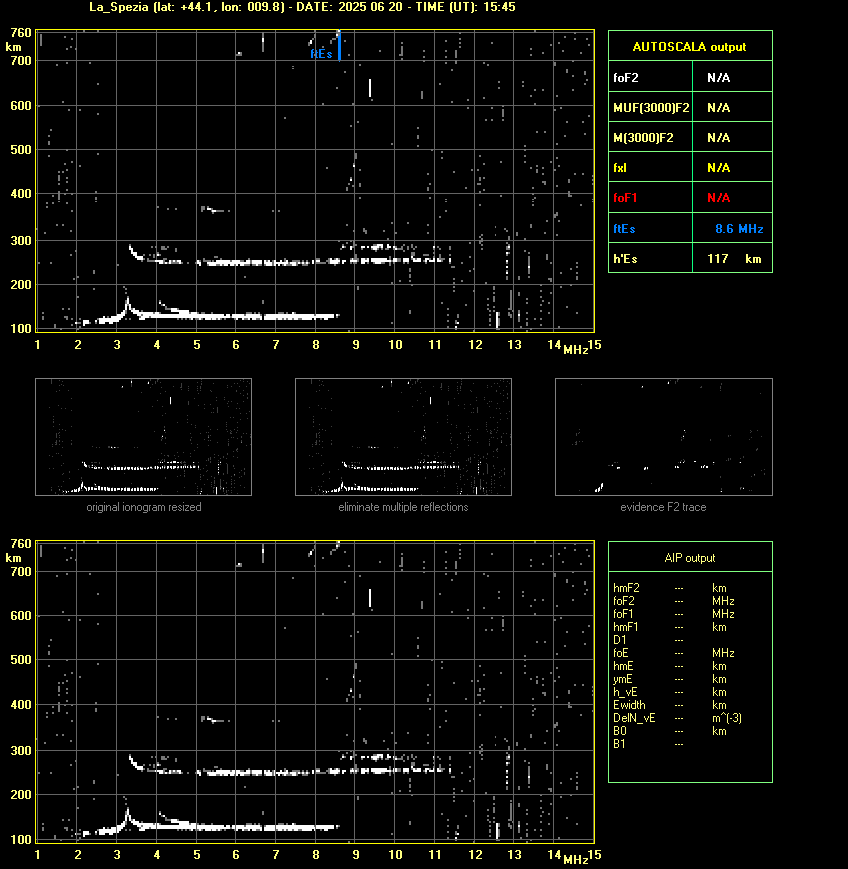Click the 117 km h'Es value
This screenshot has width=848, height=869.
pos(734,259)
